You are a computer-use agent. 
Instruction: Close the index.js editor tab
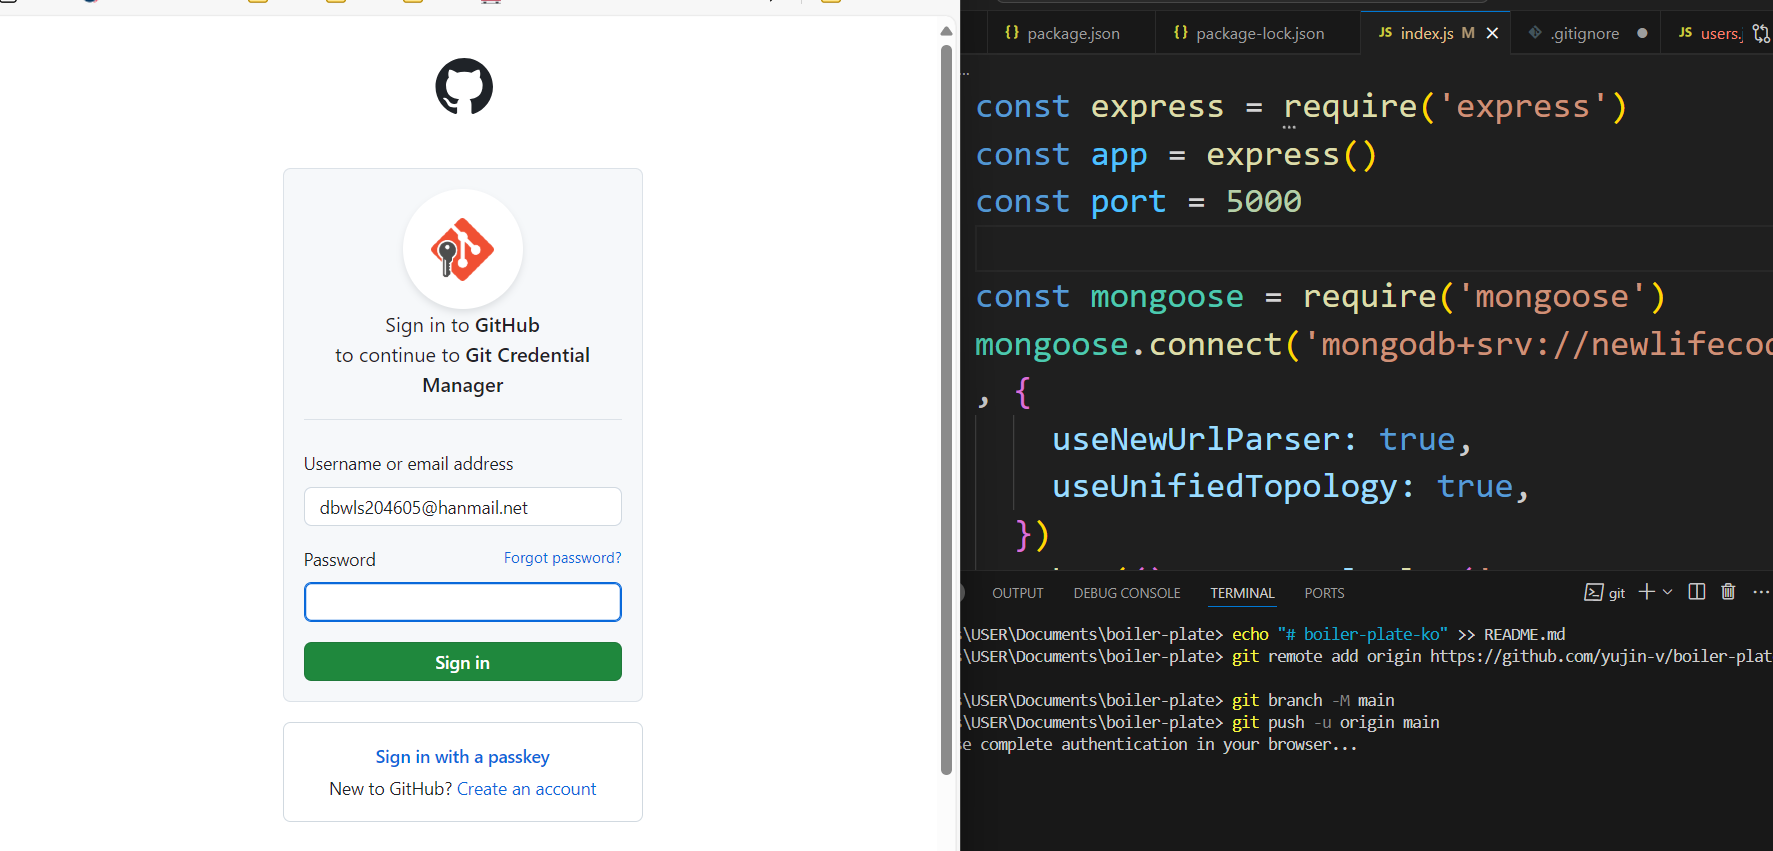point(1492,33)
